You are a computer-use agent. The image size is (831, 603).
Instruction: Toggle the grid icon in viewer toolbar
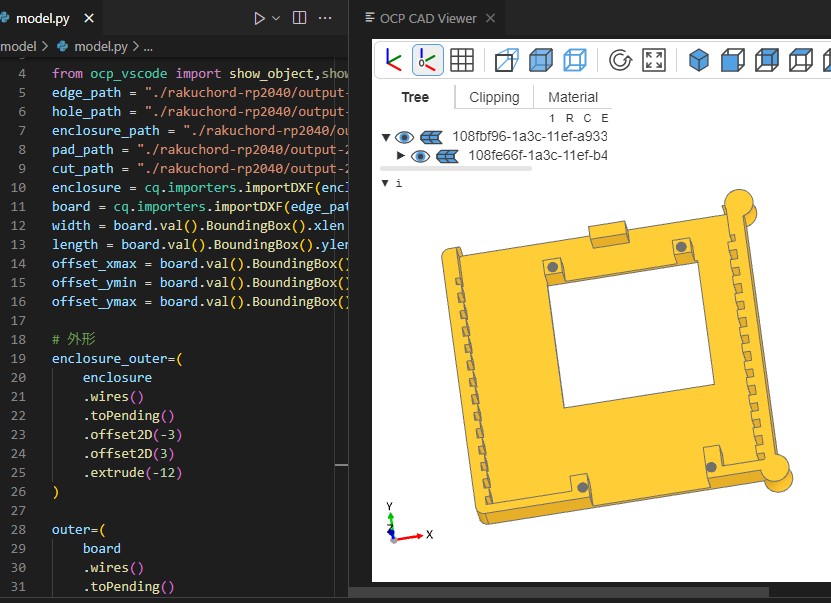point(462,60)
